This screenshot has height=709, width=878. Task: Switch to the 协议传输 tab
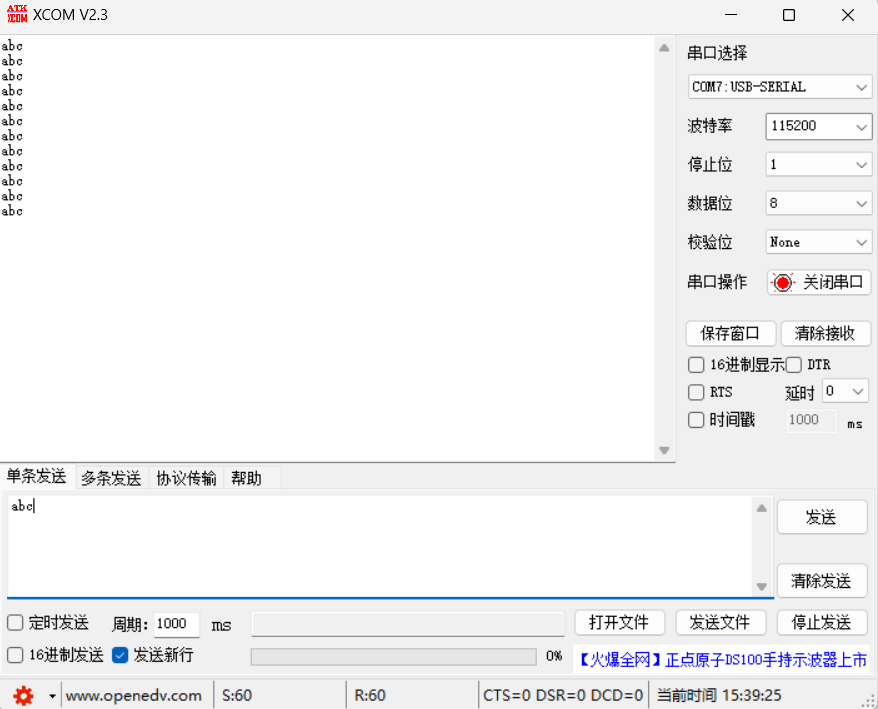tap(185, 477)
